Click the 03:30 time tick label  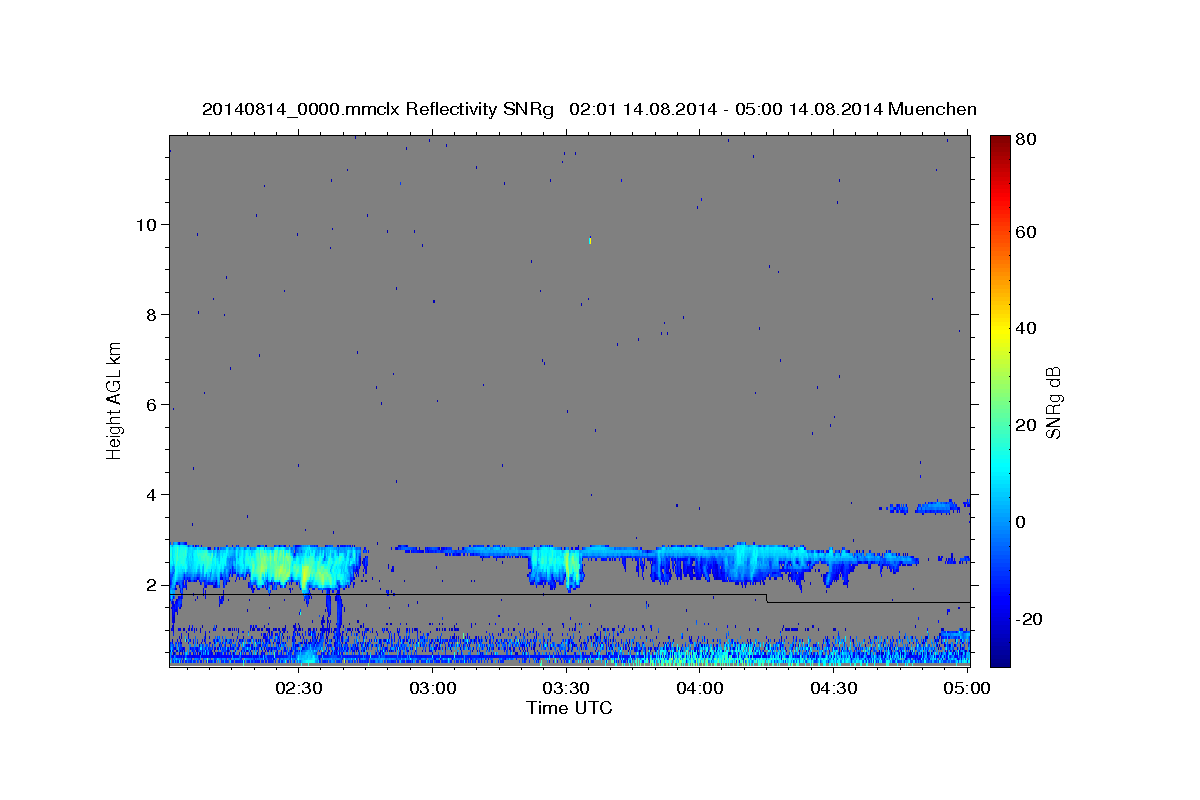click(x=565, y=689)
